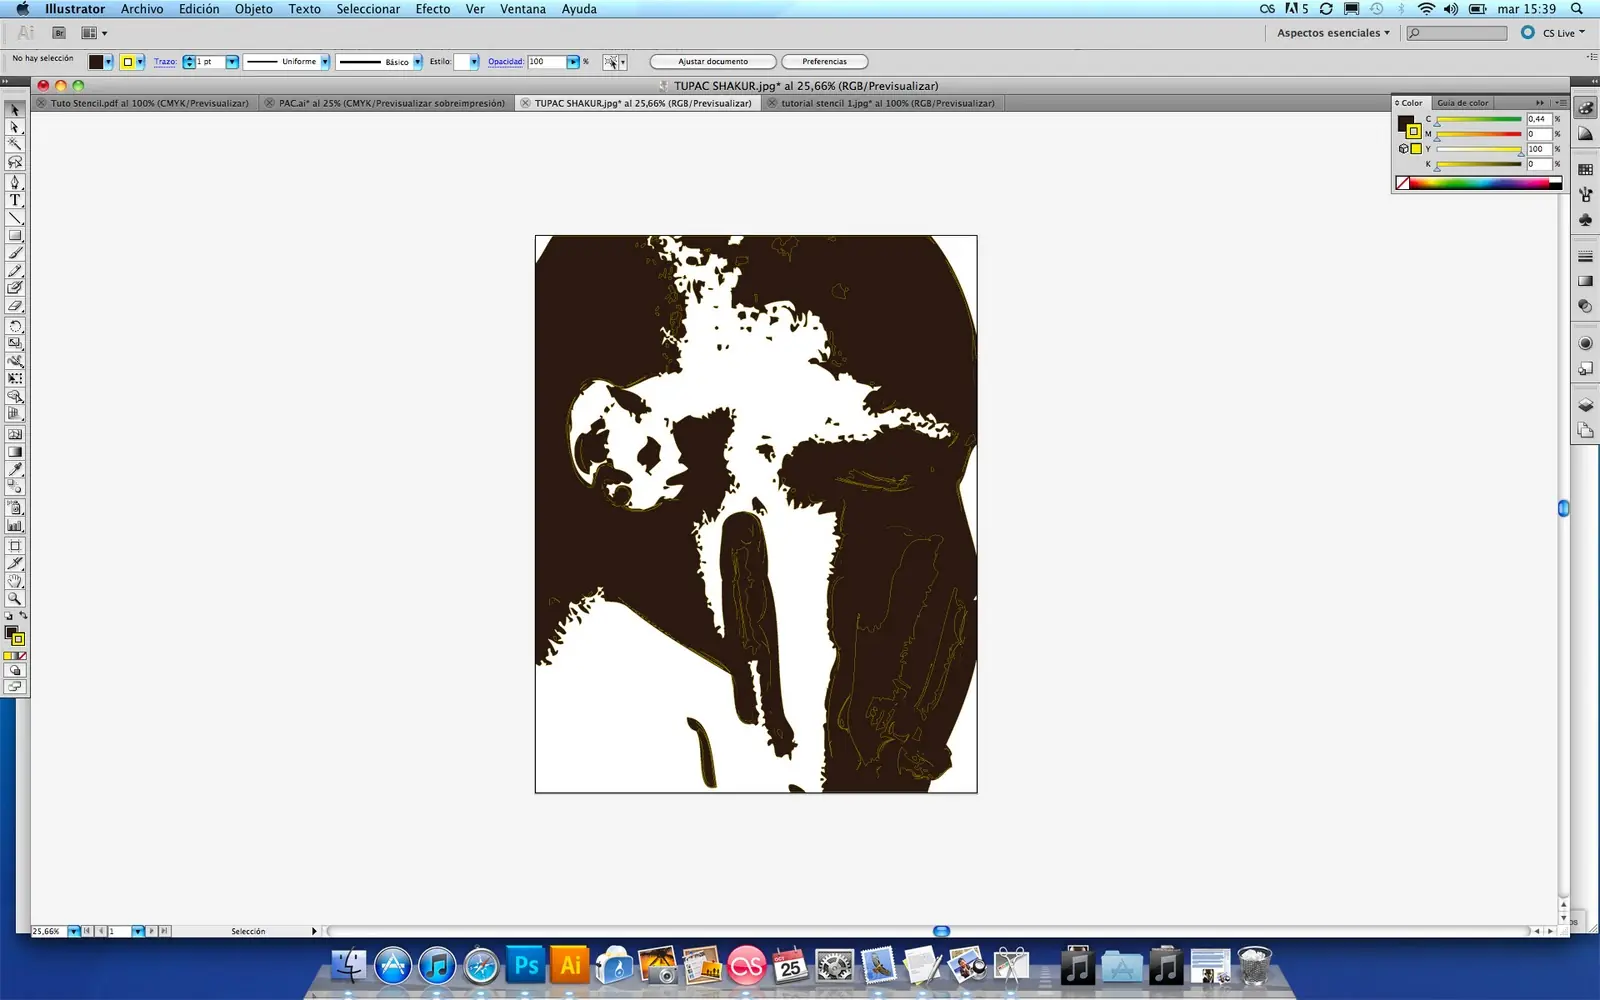Click the zoom level field showing 25,66%
The width and height of the screenshot is (1600, 1000).
point(47,931)
